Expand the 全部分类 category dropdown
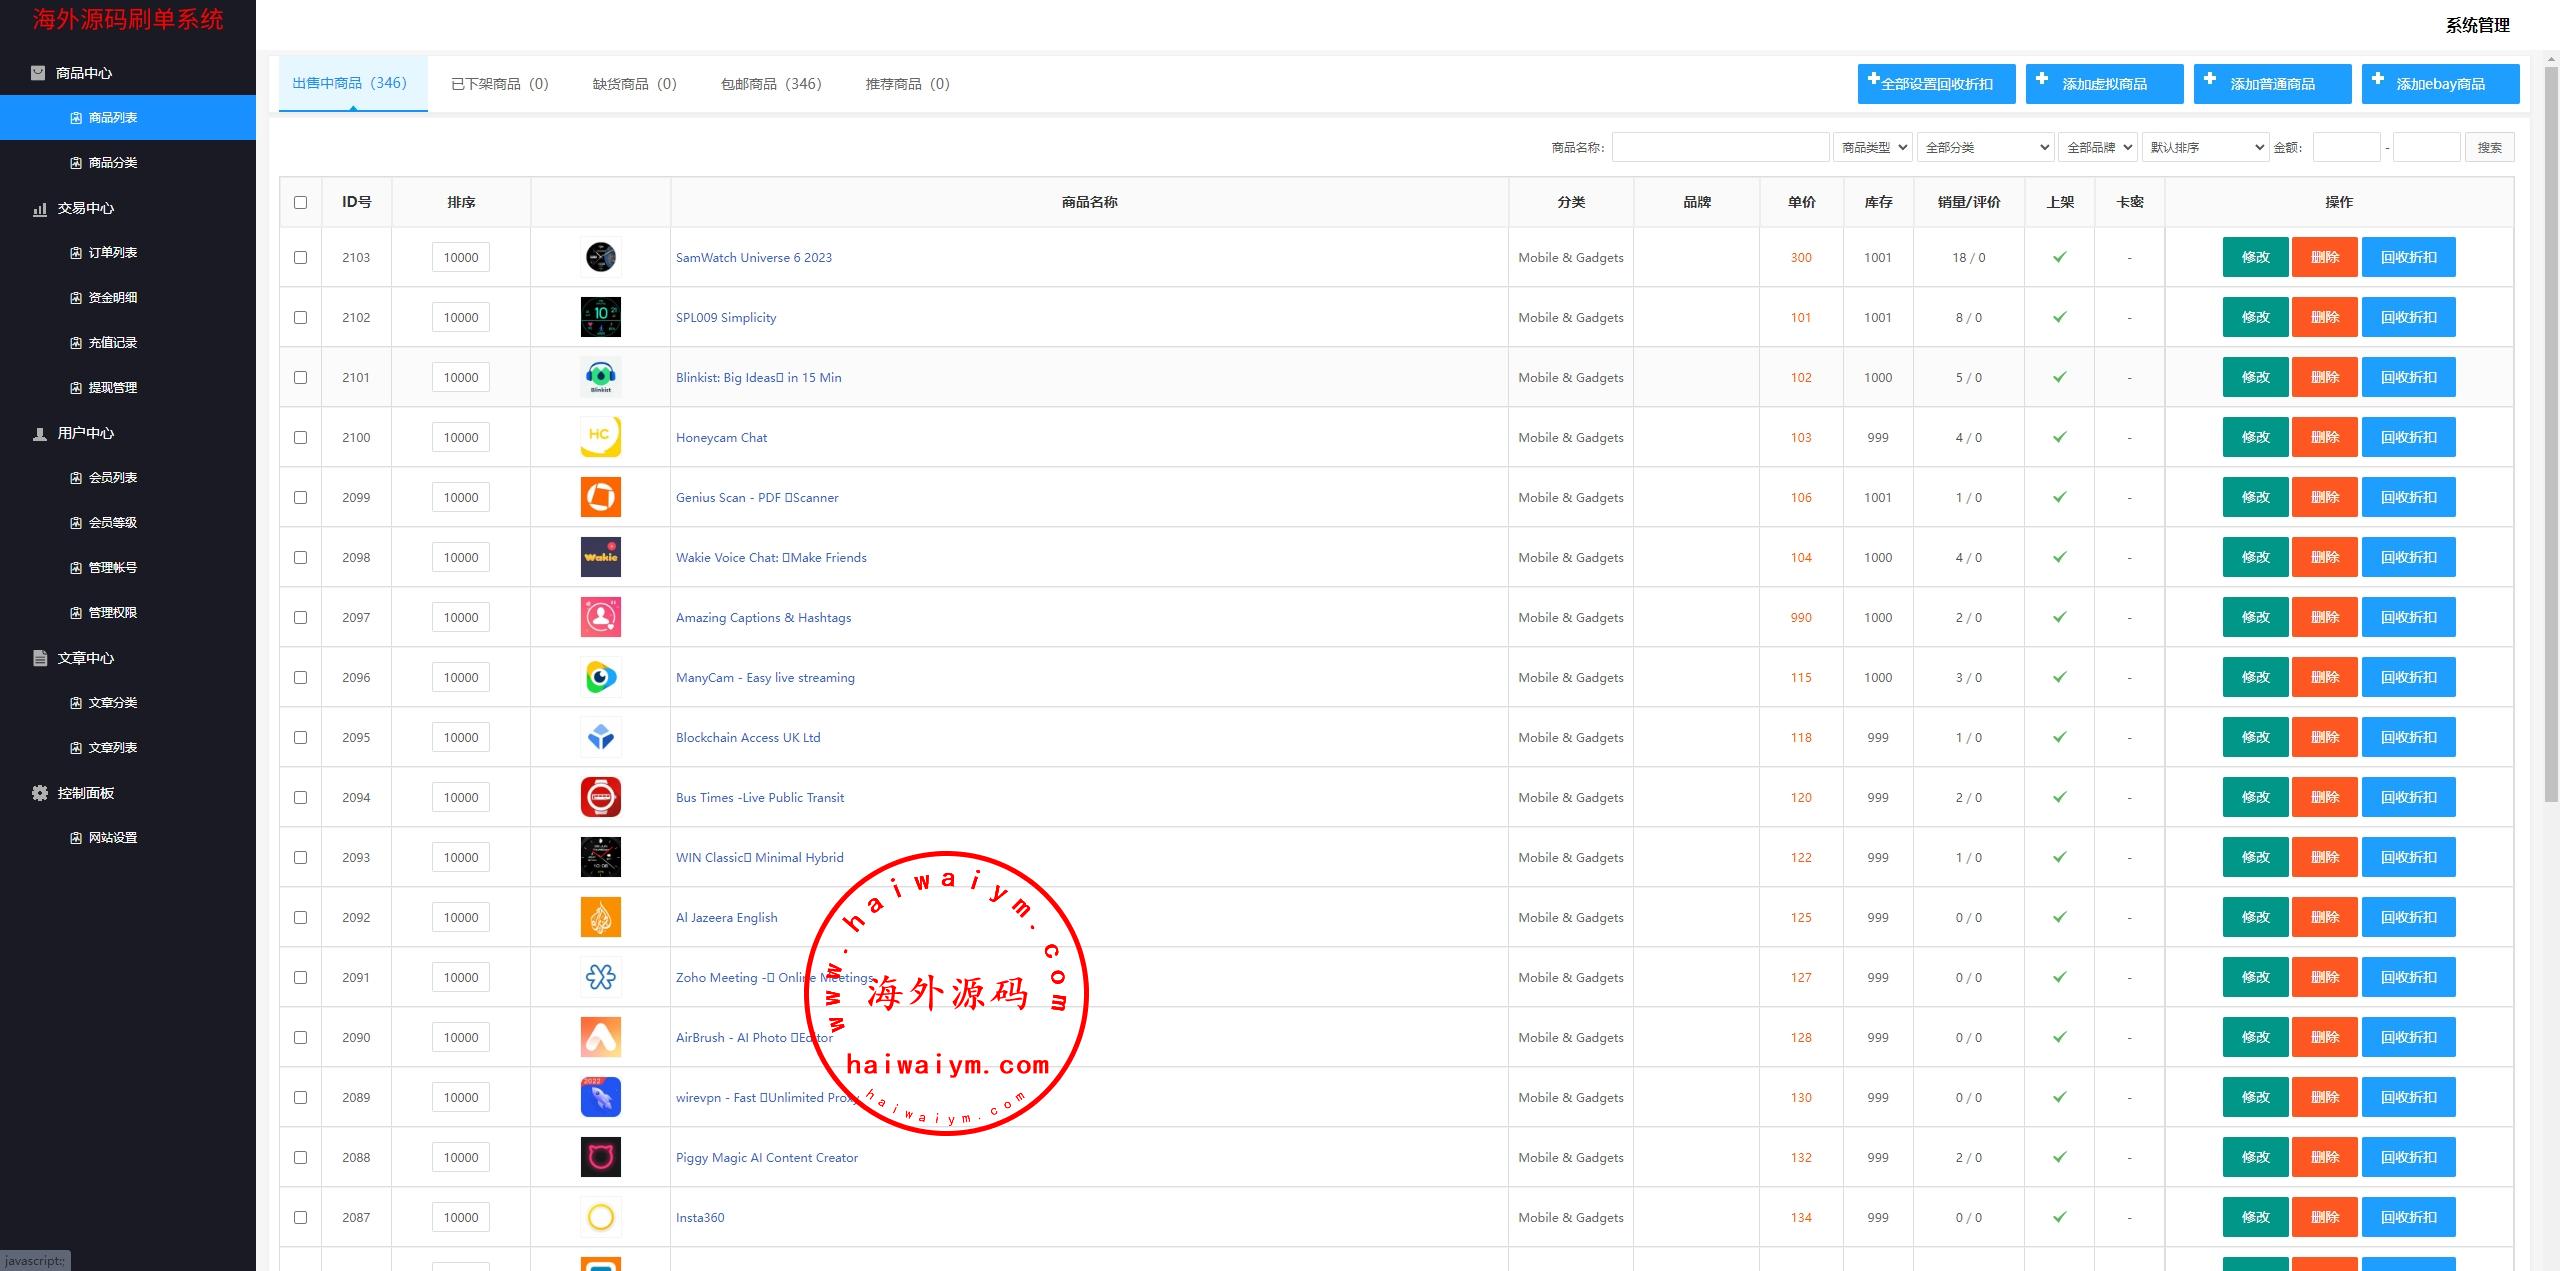 point(1984,147)
